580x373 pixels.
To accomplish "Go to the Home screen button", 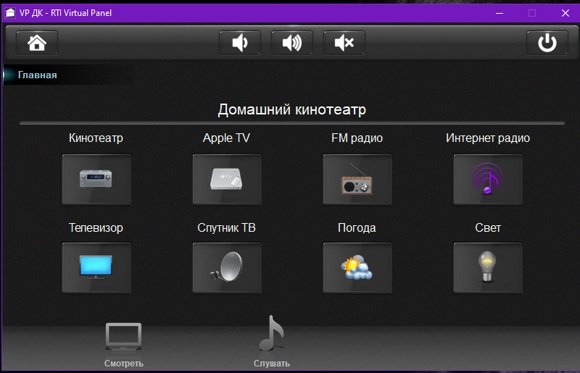I will [x=37, y=43].
